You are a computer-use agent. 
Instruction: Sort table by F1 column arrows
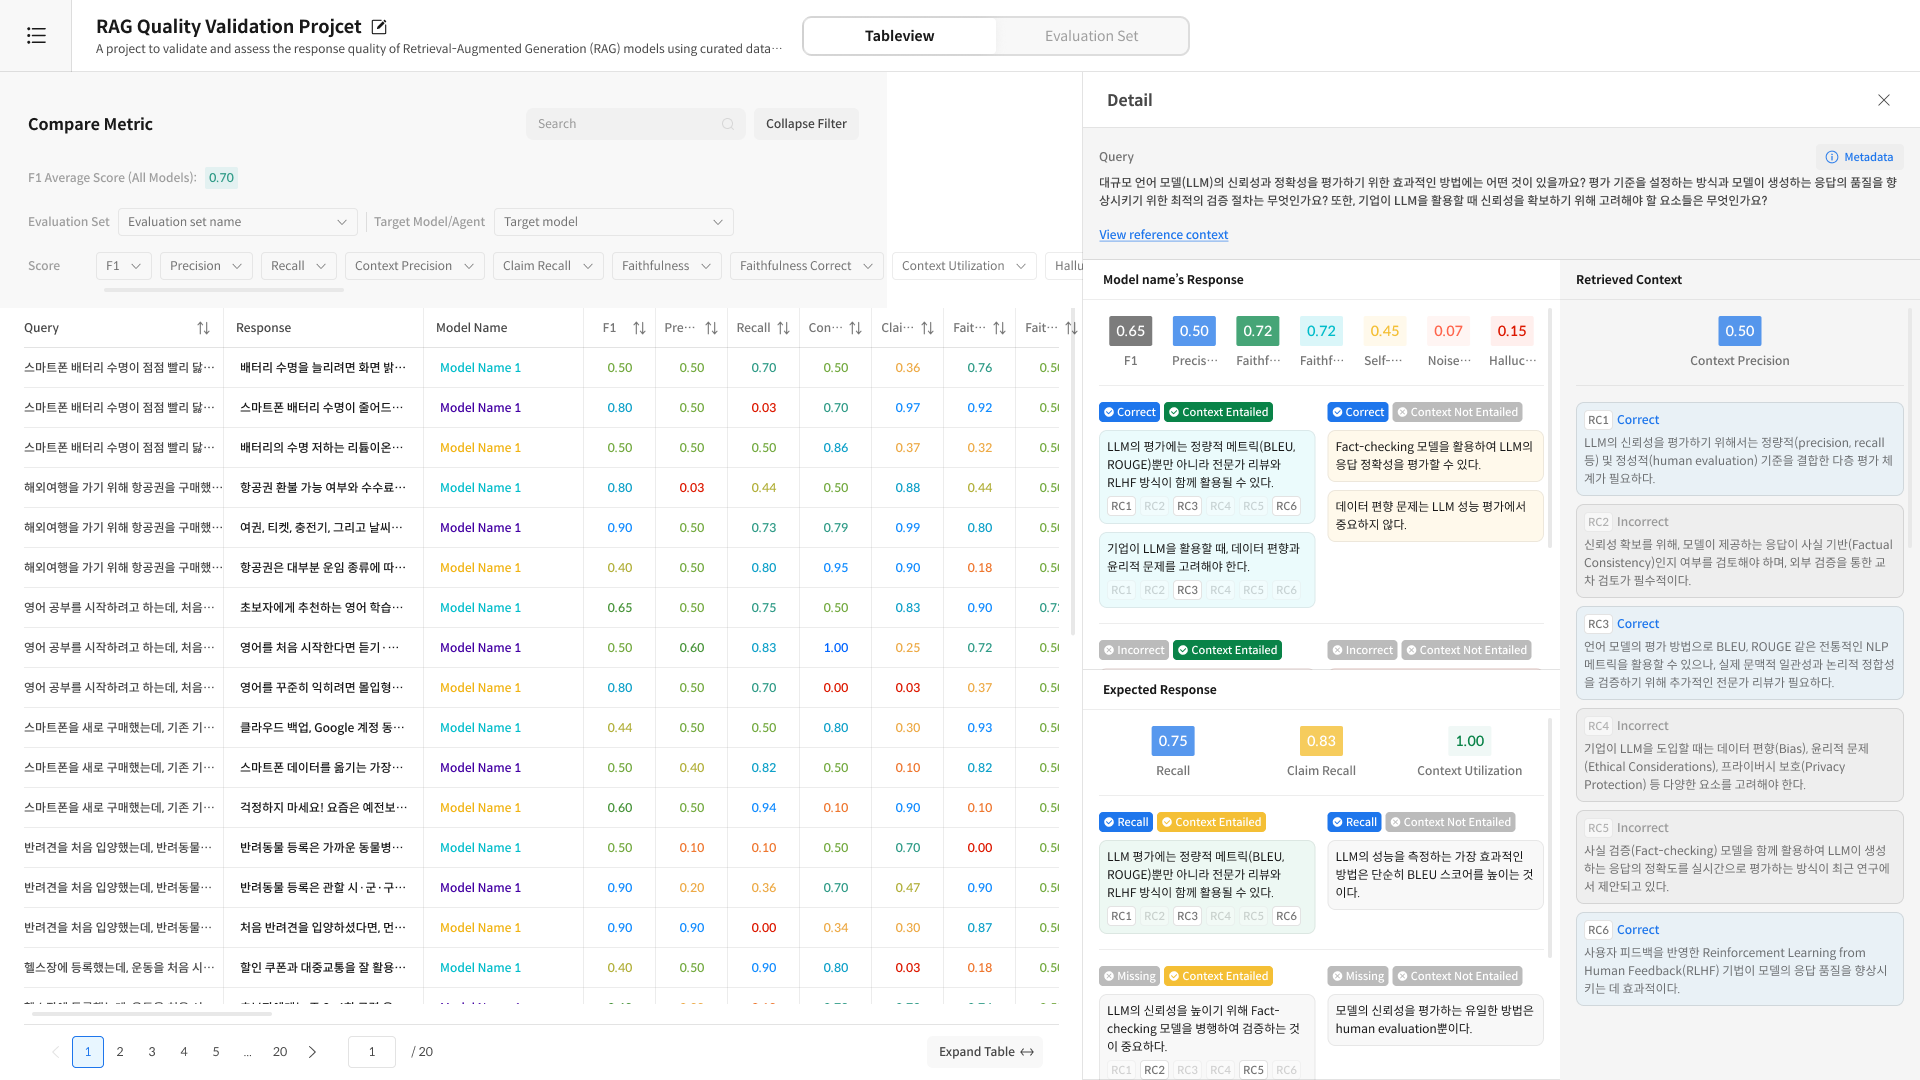click(639, 328)
